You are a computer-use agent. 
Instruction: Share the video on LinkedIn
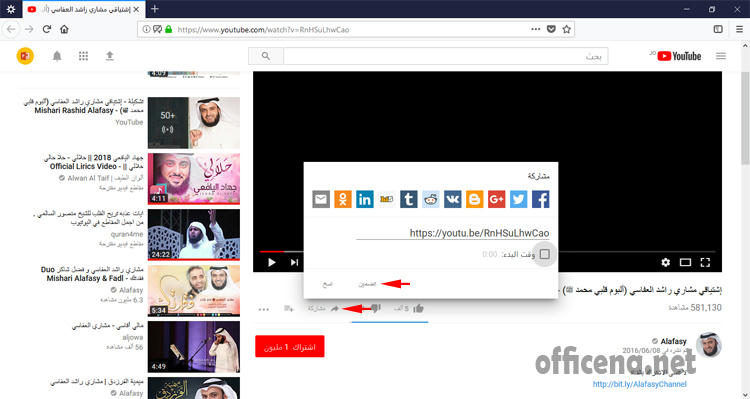(364, 199)
